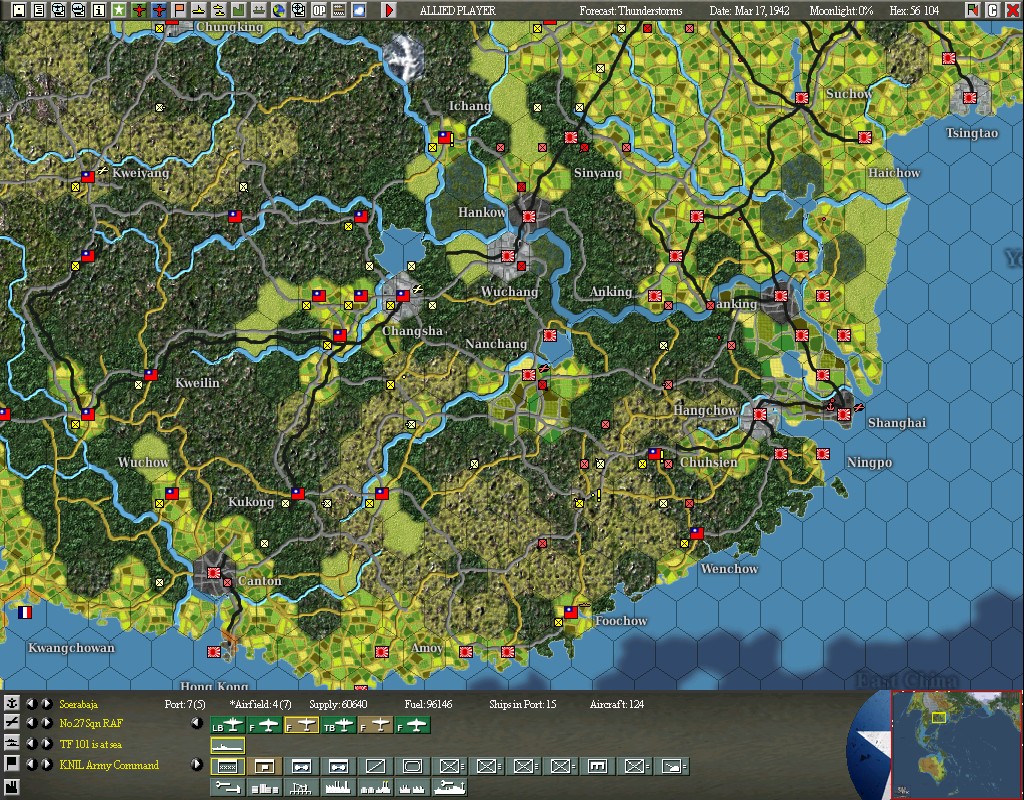Click the red end turn arrow
The height and width of the screenshot is (800, 1024).
coord(389,10)
